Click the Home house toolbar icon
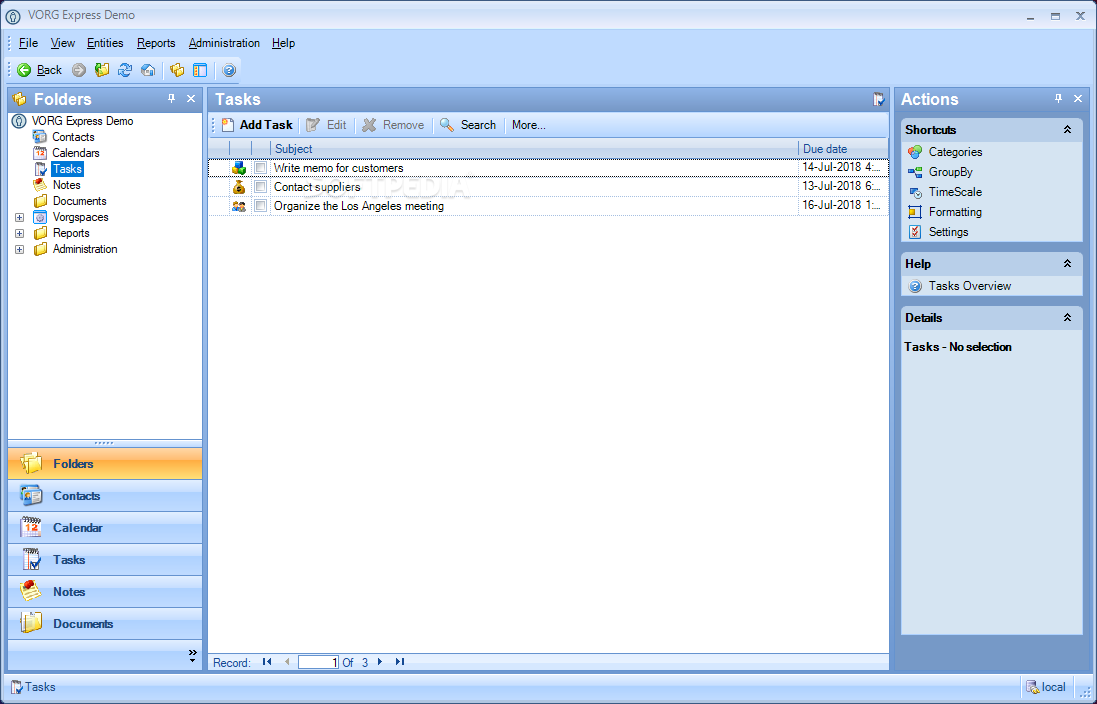 click(x=148, y=70)
